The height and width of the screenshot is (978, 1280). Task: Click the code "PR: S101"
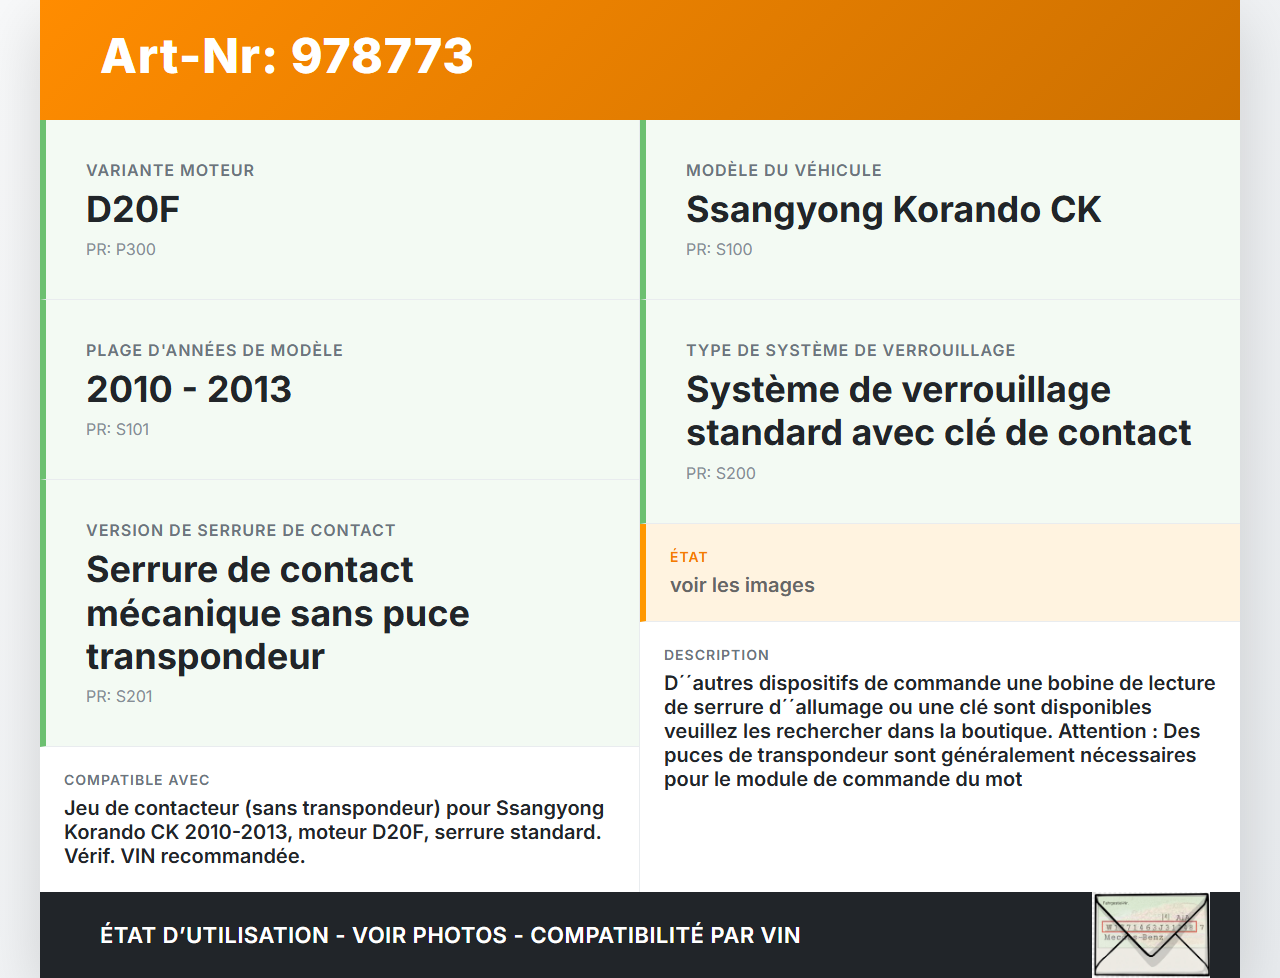coord(118,429)
